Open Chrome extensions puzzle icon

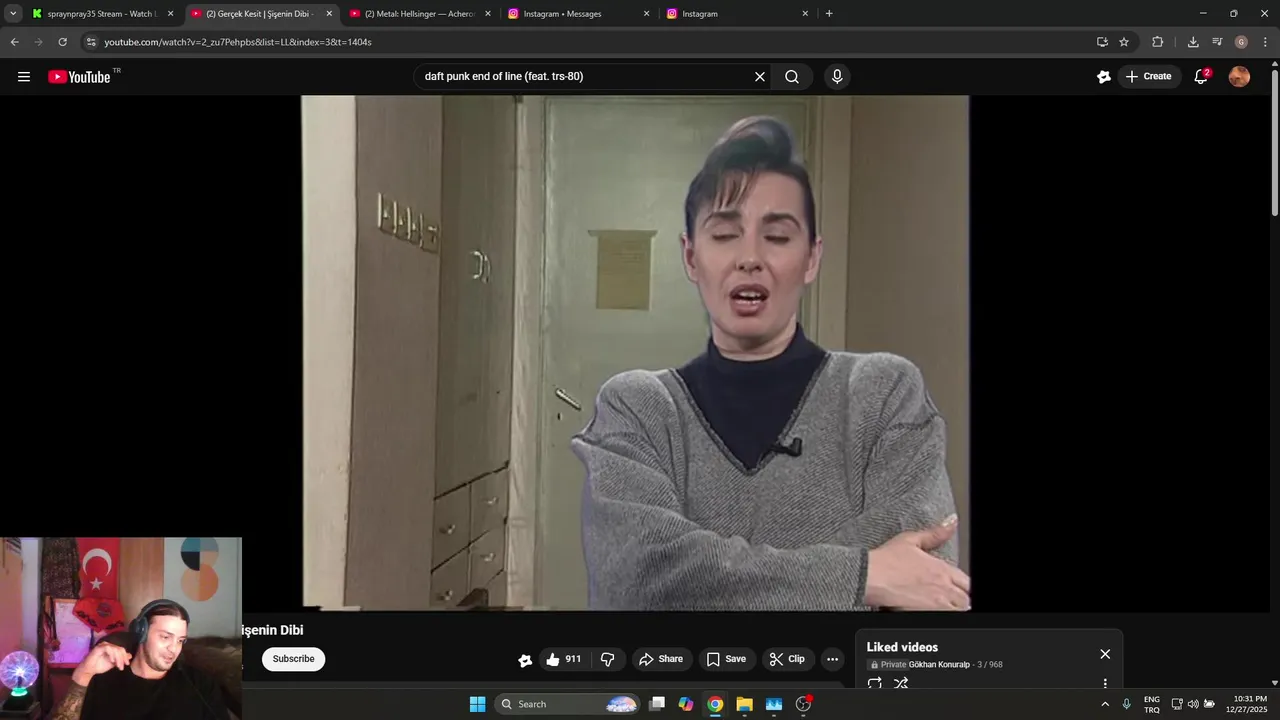(1157, 42)
